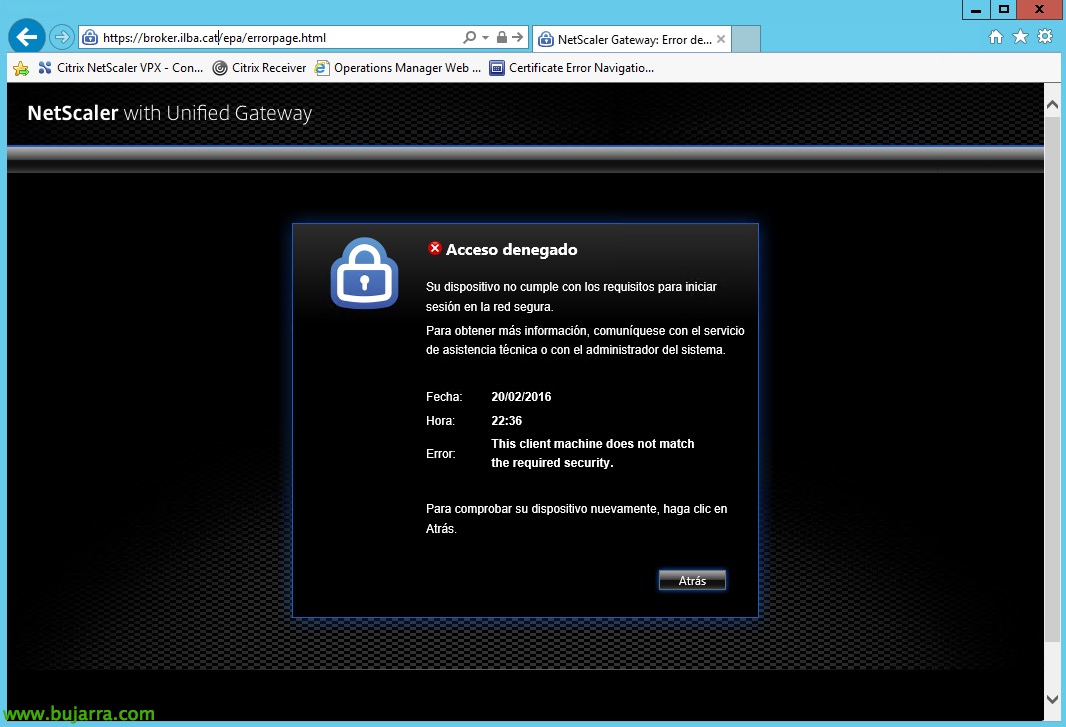Open the Citrix NetScaler VPX bookmark
This screenshot has height=727, width=1066.
[x=120, y=68]
